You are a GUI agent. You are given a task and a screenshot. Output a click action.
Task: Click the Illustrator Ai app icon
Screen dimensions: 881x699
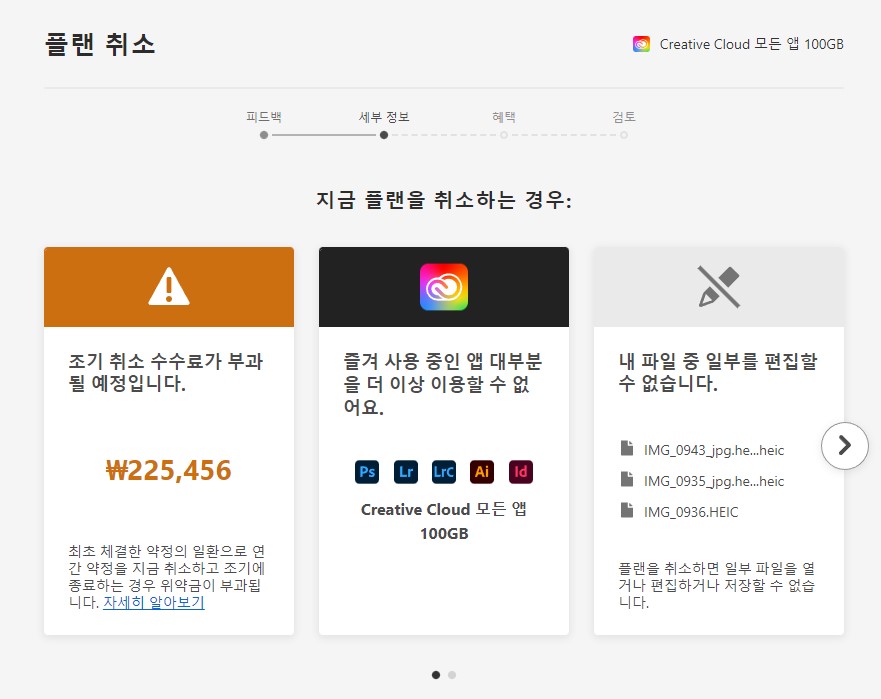tap(482, 471)
